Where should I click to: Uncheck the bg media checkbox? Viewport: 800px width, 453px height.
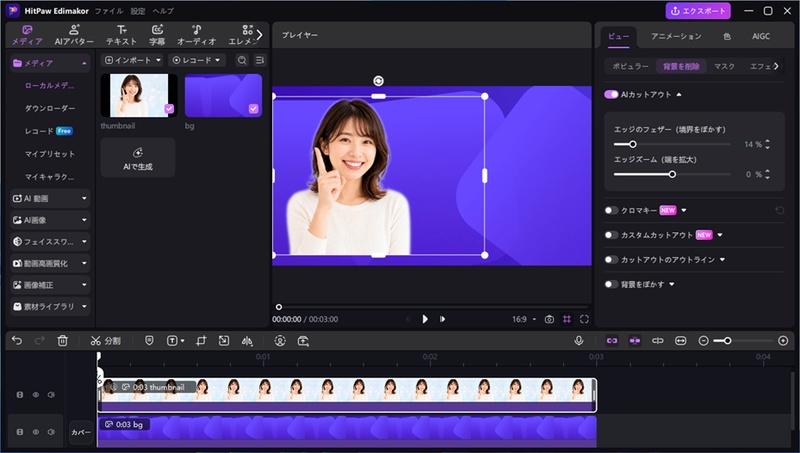coord(253,108)
